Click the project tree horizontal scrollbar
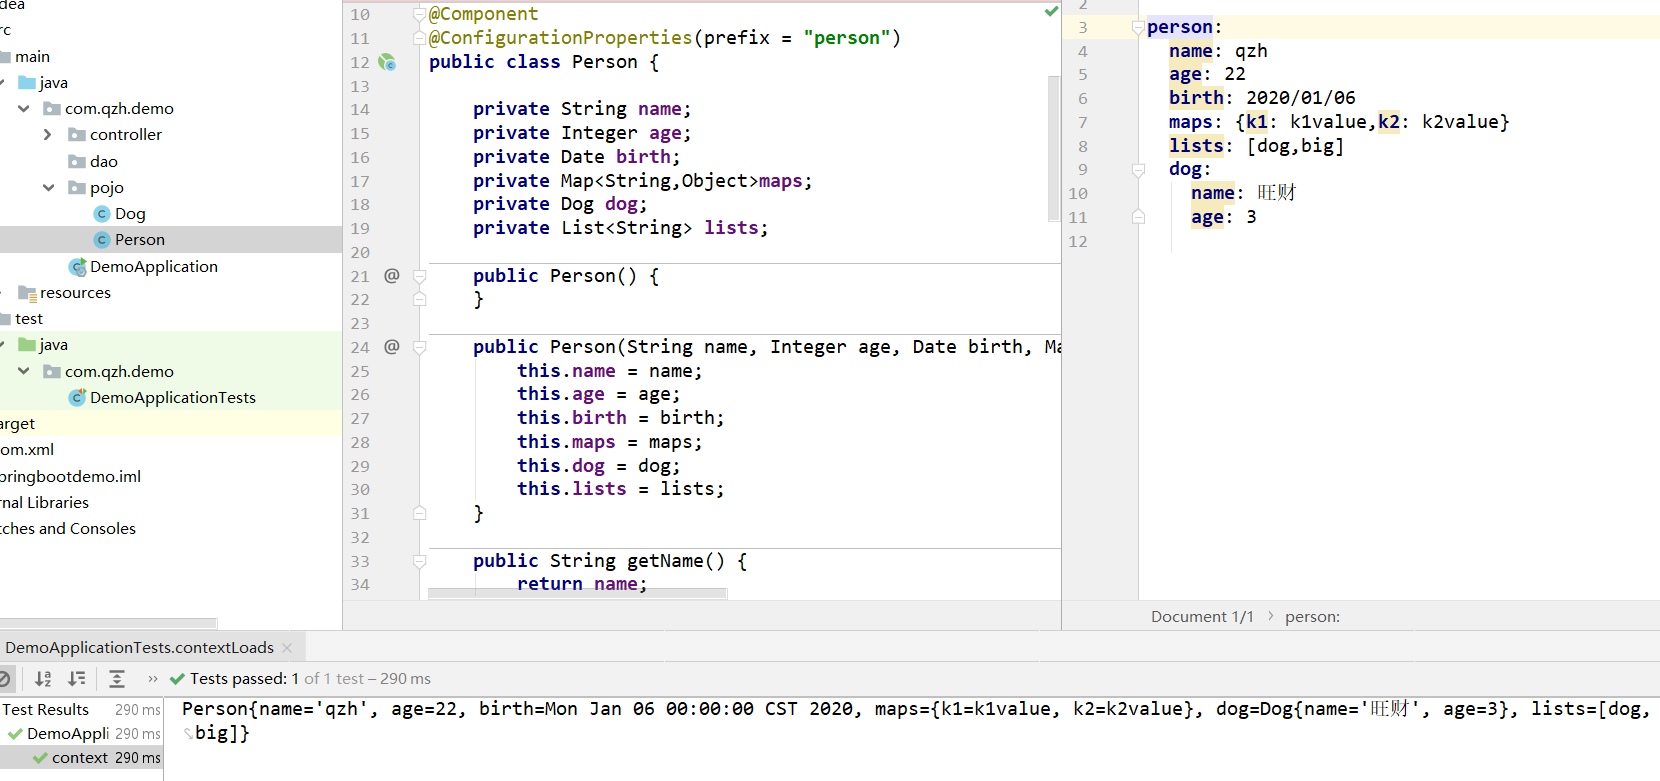1660x781 pixels. point(108,622)
